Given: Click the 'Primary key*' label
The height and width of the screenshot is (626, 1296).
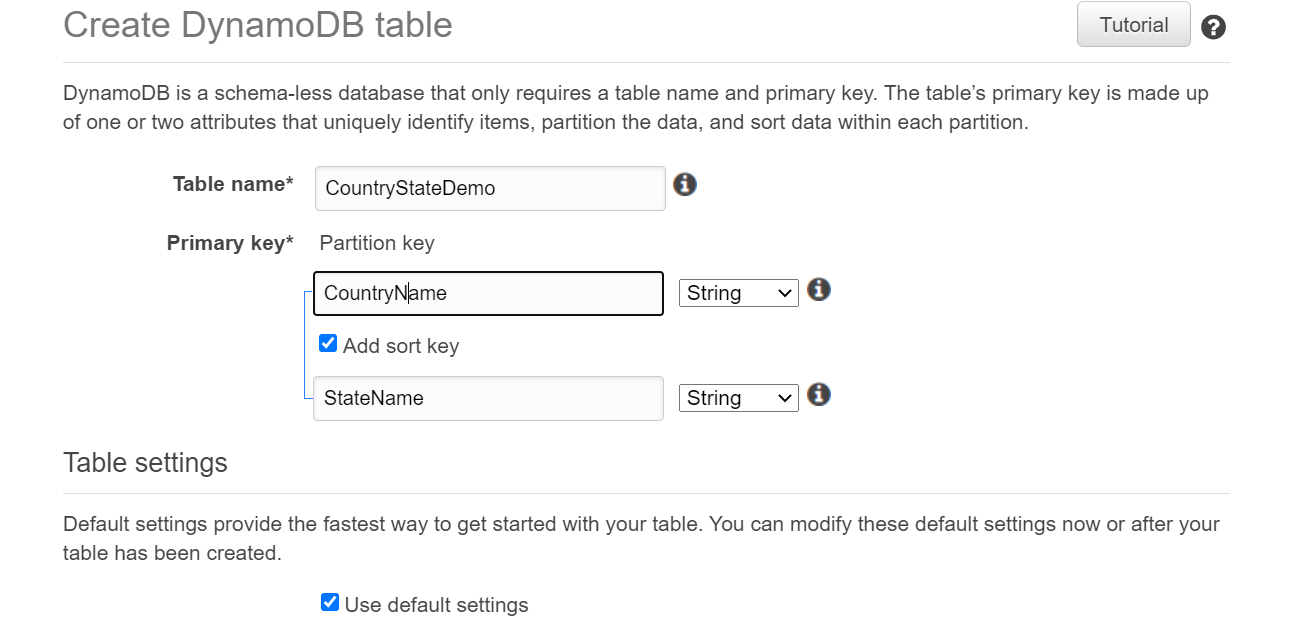Looking at the screenshot, I should click(x=230, y=243).
